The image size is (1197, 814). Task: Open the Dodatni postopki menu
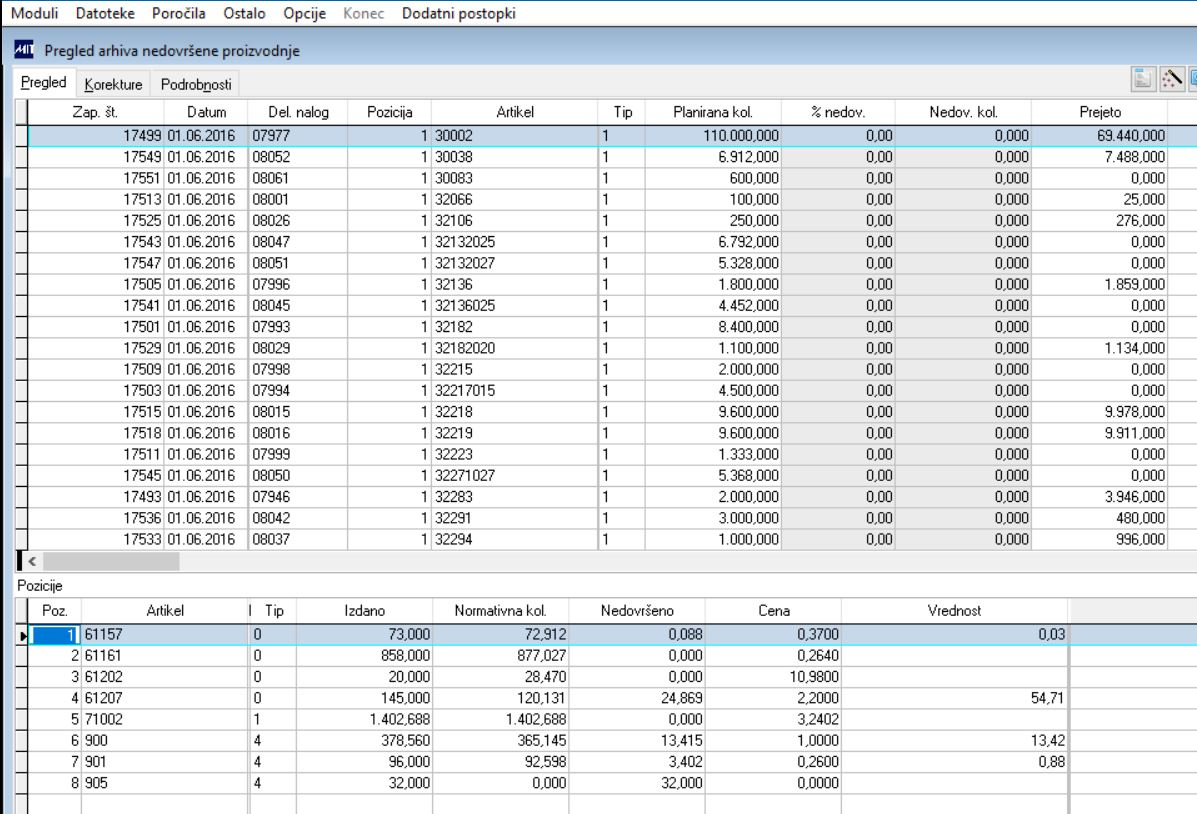click(459, 13)
